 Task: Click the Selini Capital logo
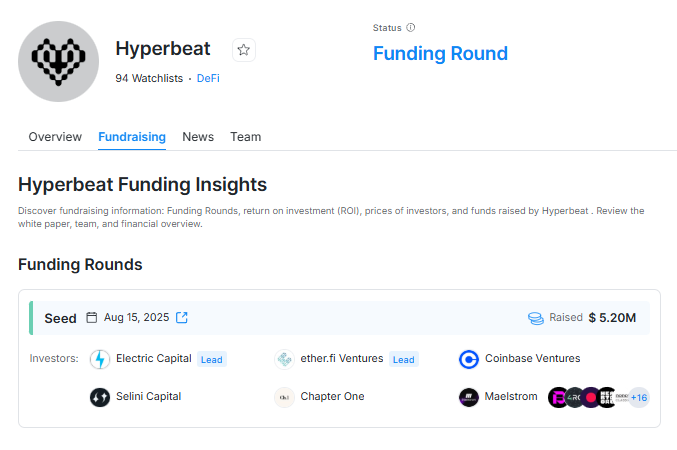[x=100, y=397]
